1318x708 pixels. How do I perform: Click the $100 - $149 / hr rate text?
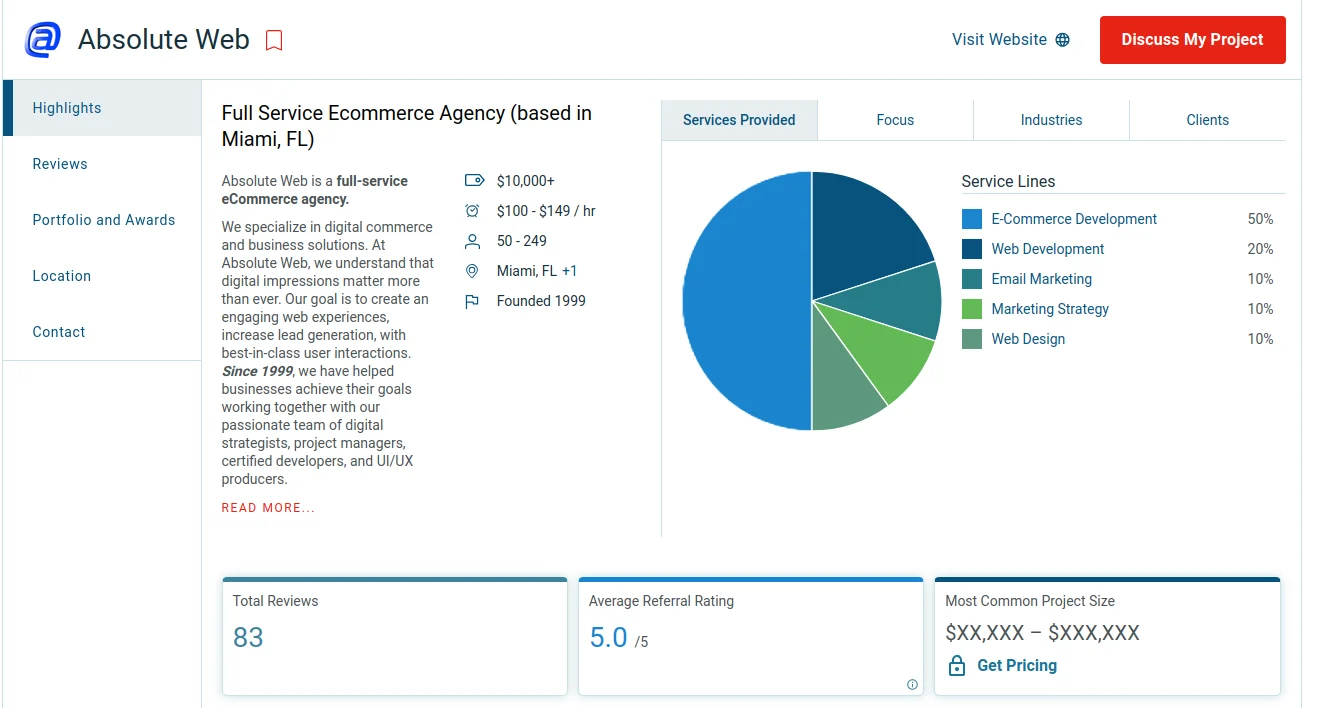(546, 211)
